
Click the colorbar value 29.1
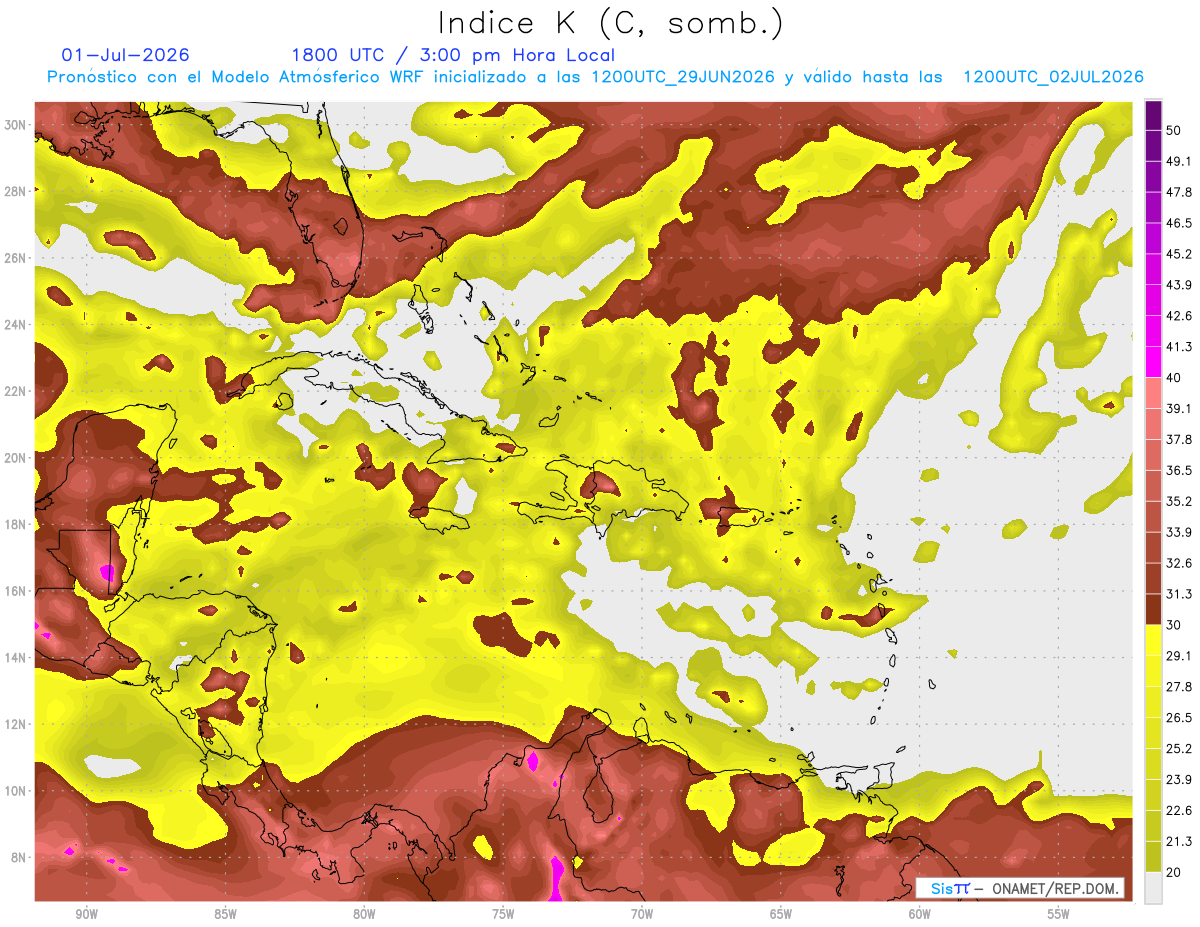[1180, 656]
